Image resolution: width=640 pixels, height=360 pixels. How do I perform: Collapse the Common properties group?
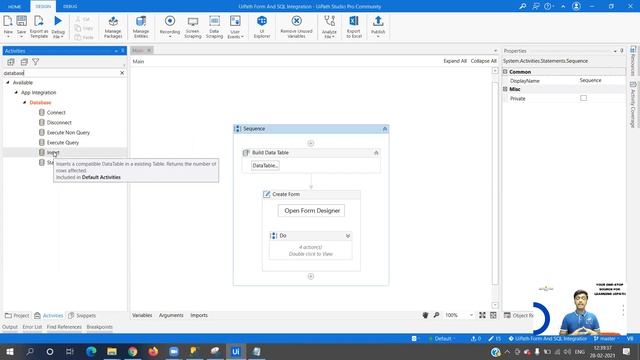click(505, 72)
